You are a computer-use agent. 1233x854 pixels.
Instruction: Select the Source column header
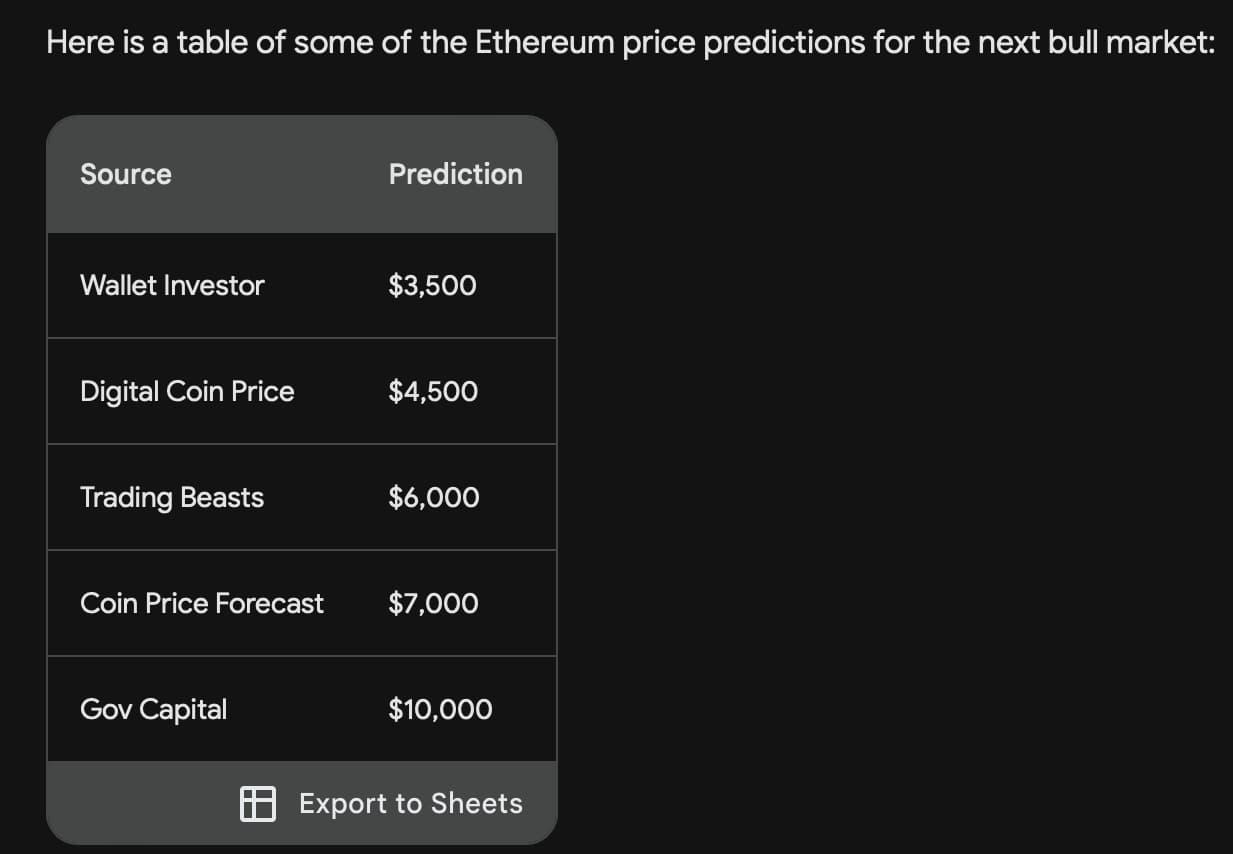[125, 173]
